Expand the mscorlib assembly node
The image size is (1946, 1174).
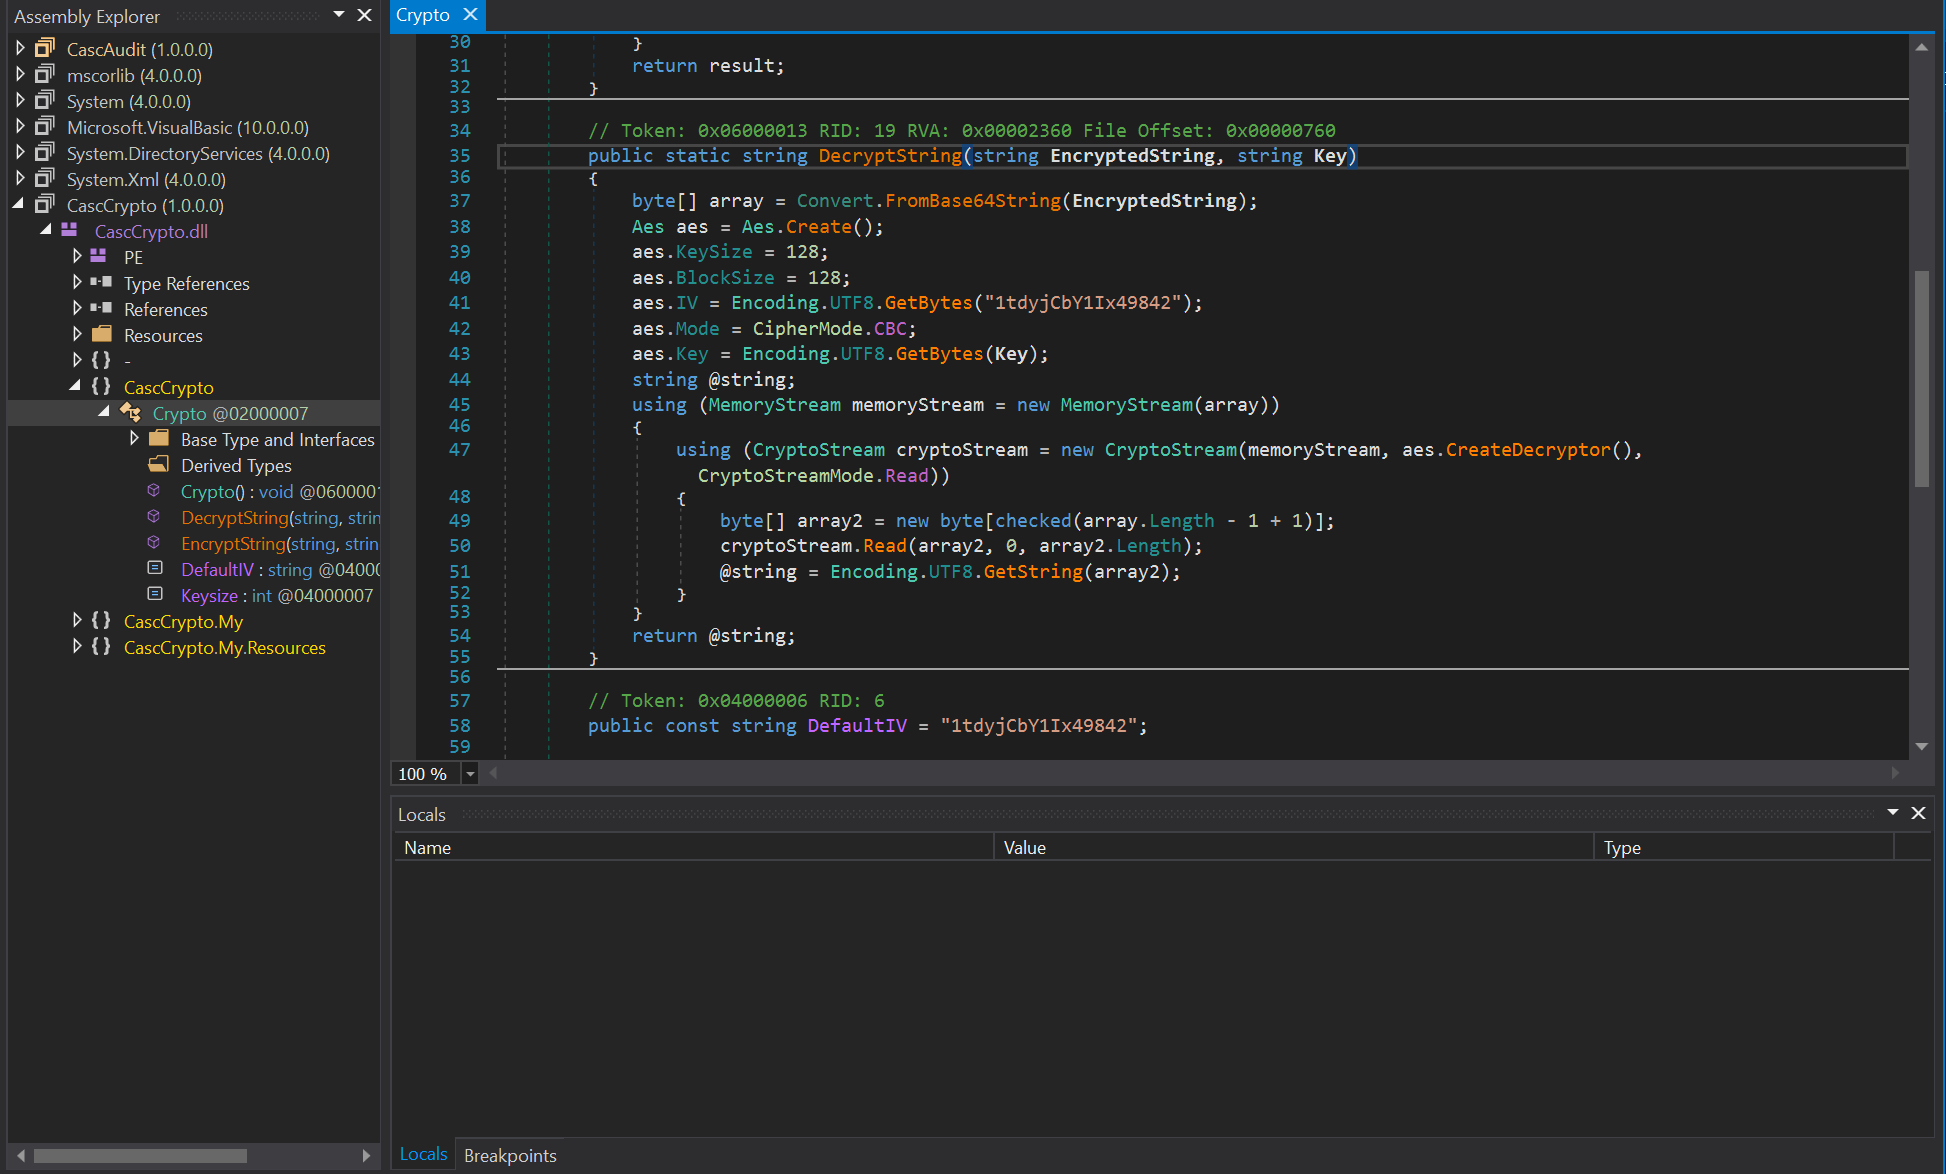point(20,75)
